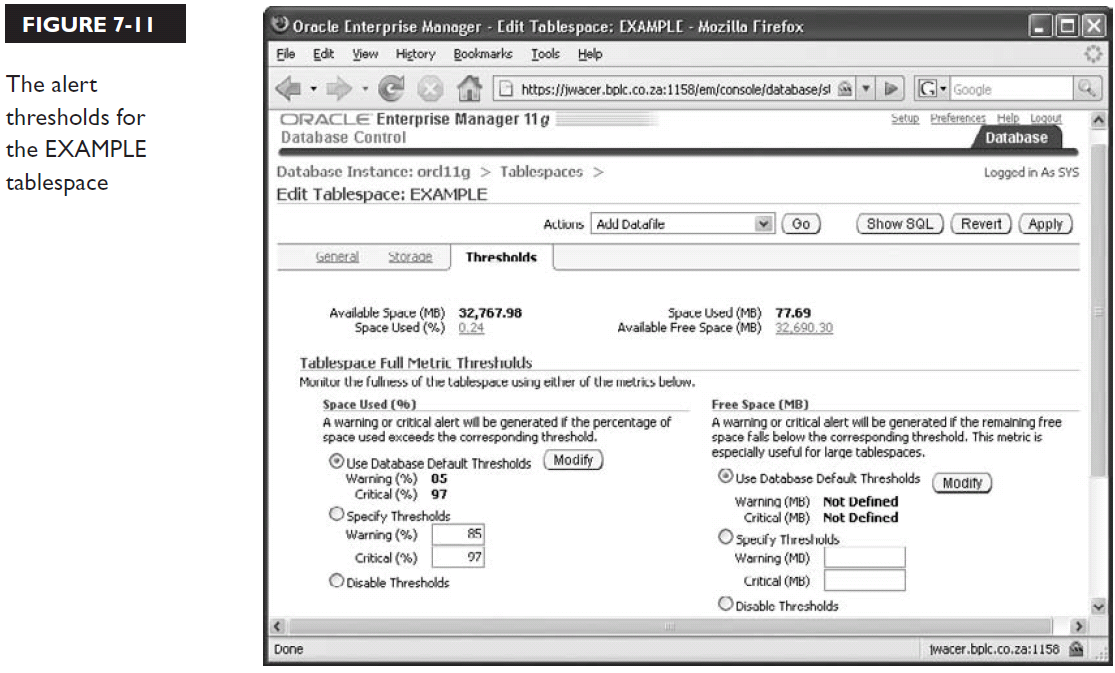Screen dimensions: 1115x673
Task: Click the Back navigation arrow
Action: click(290, 88)
